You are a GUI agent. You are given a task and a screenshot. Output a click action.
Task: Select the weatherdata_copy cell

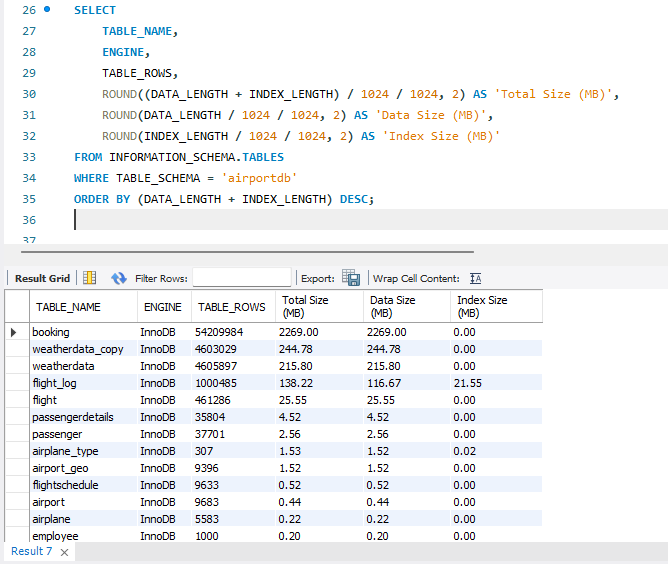pos(77,349)
